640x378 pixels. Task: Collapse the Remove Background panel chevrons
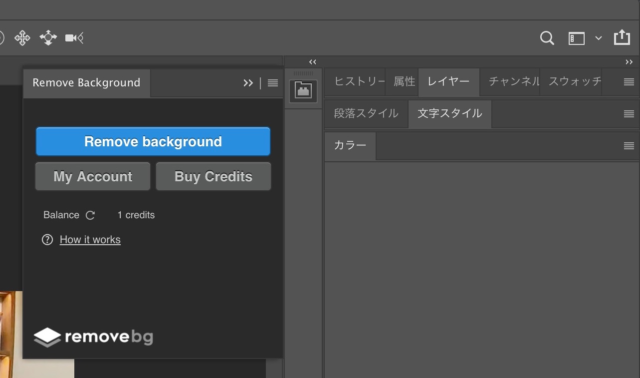pyautogui.click(x=248, y=83)
